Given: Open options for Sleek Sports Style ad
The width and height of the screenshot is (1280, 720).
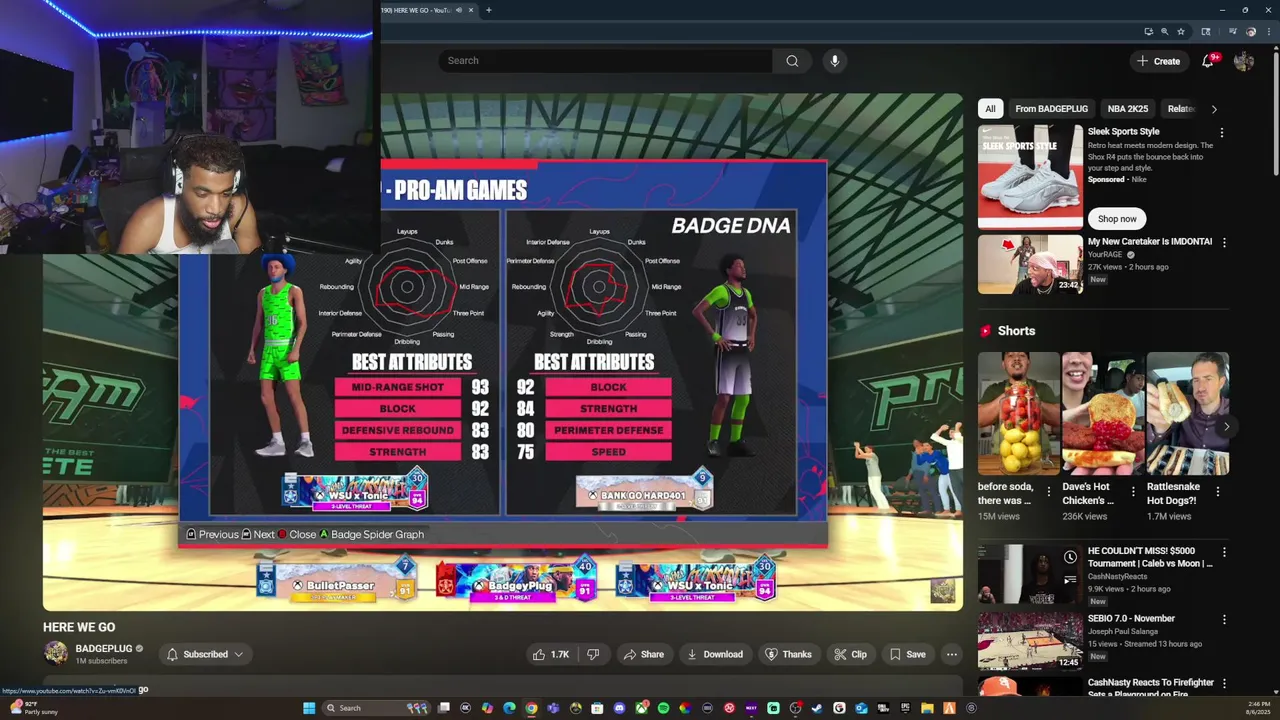Looking at the screenshot, I should 1222,132.
